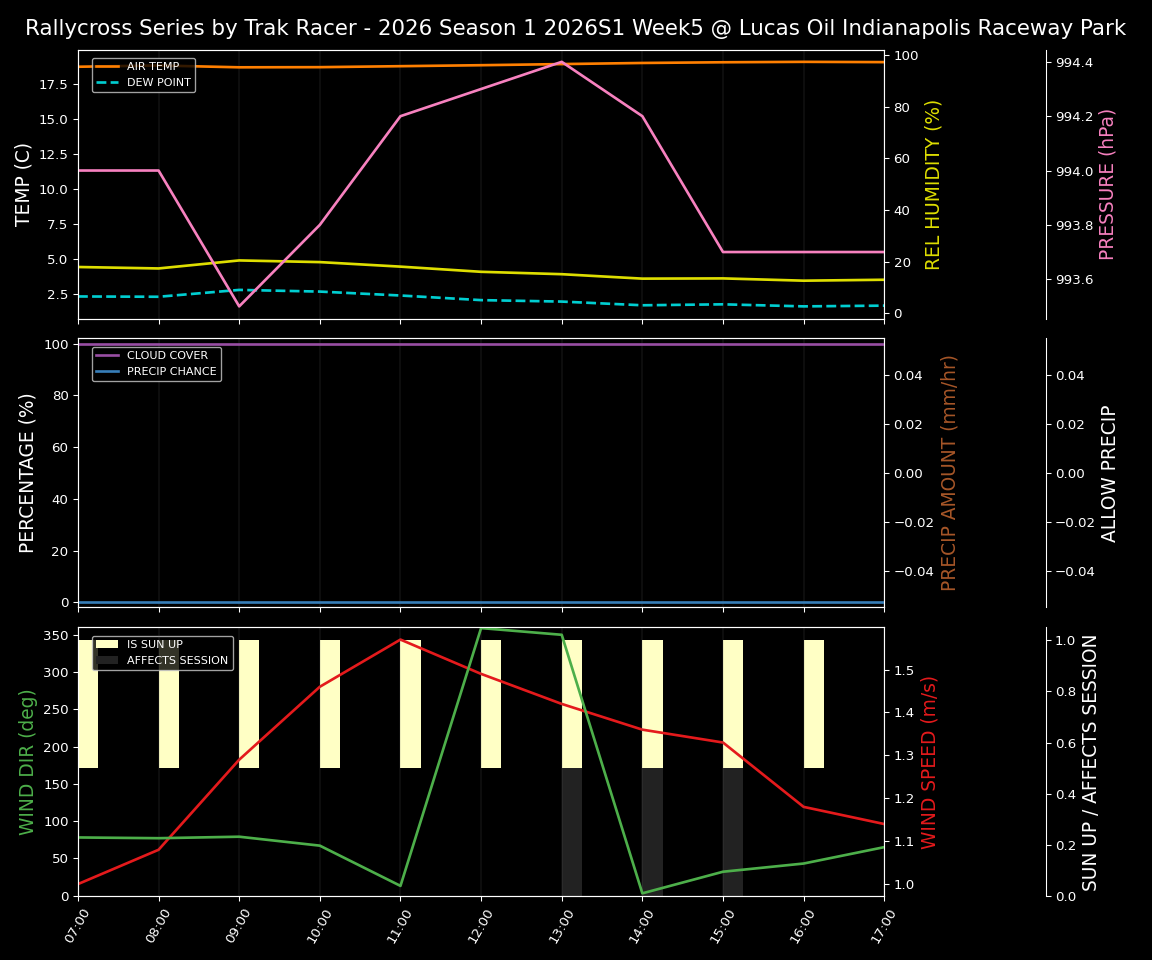Click the chart title mentioning Lucas Oil Indianapolis

point(576,28)
